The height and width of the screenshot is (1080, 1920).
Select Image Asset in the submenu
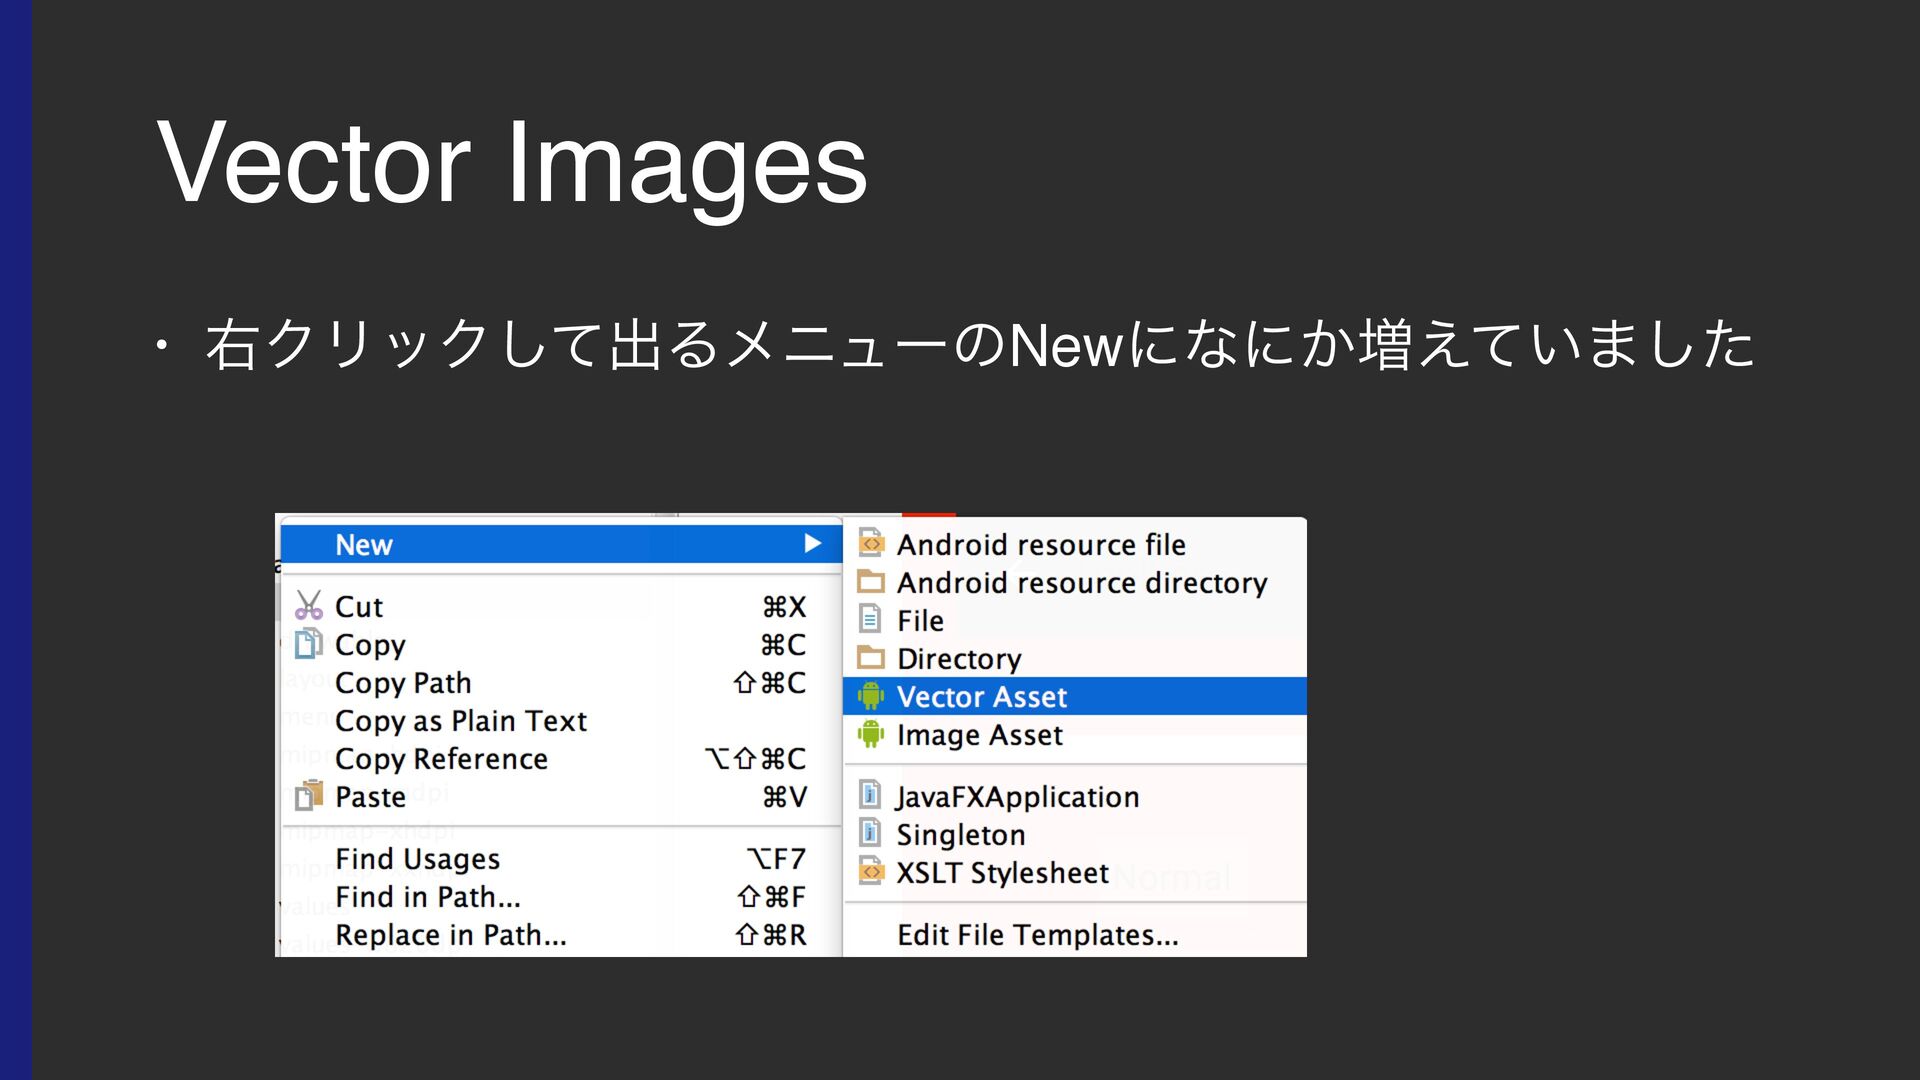tap(1075, 734)
